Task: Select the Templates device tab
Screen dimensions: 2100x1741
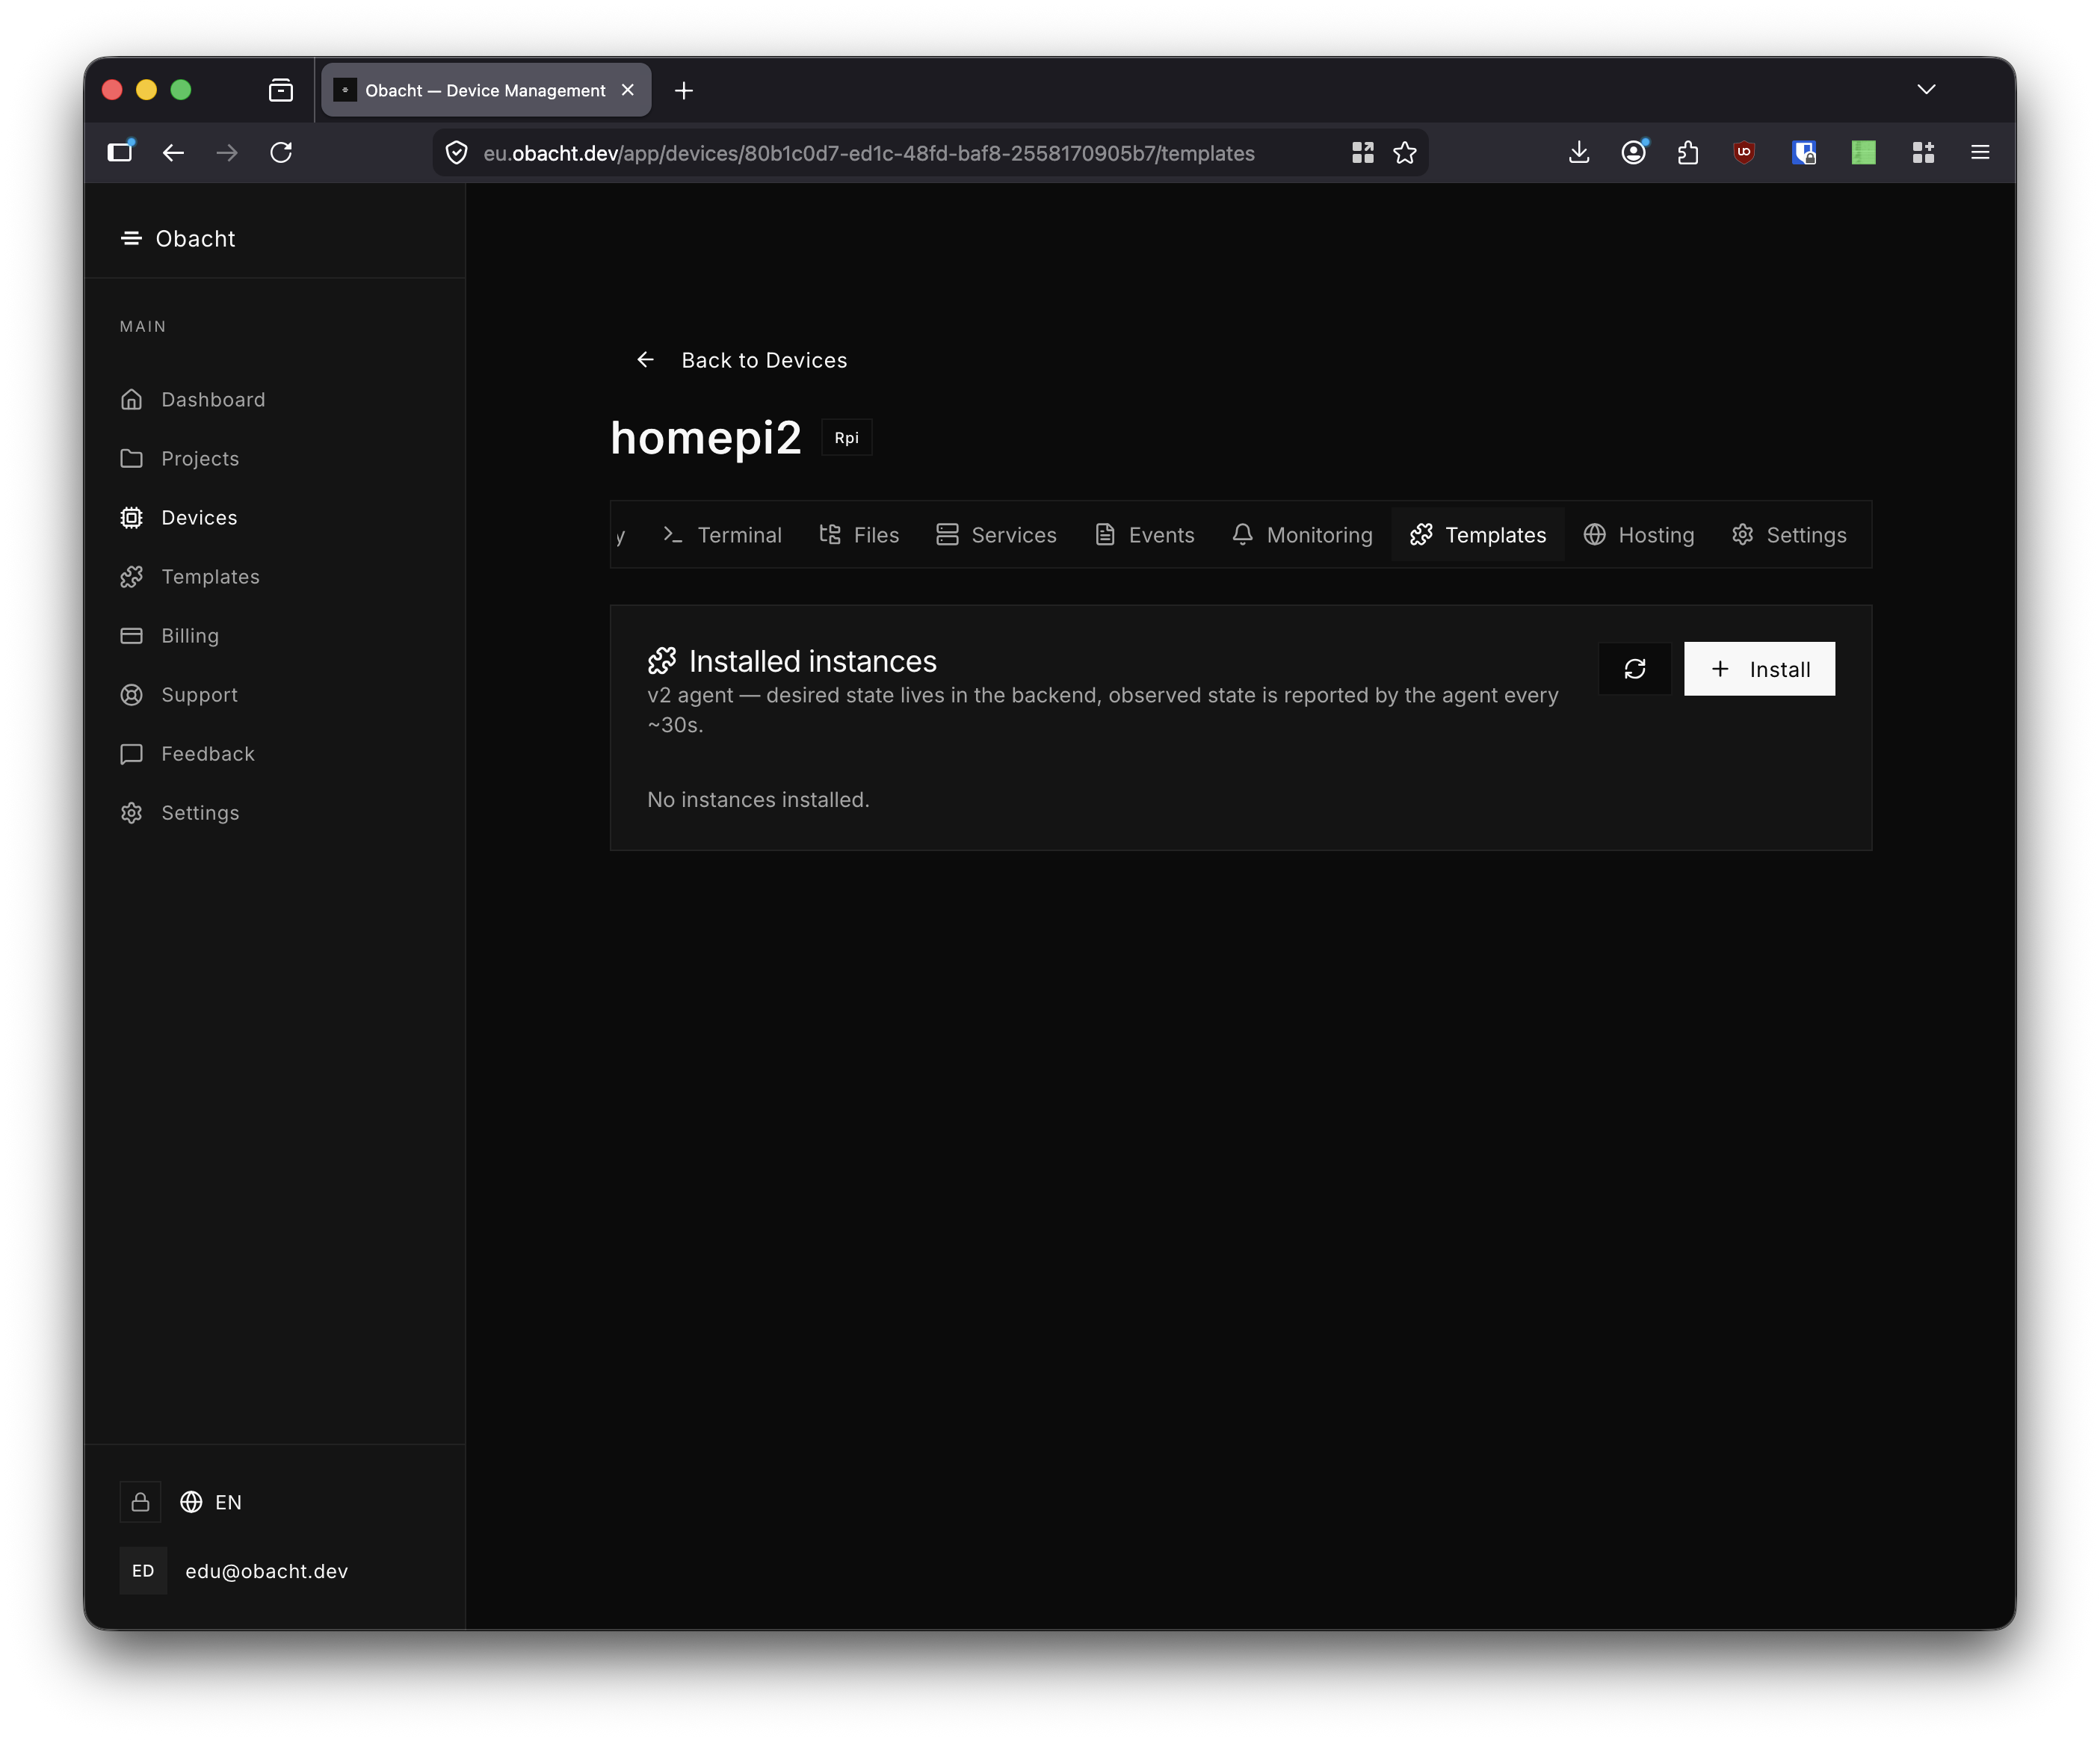Action: (1478, 535)
